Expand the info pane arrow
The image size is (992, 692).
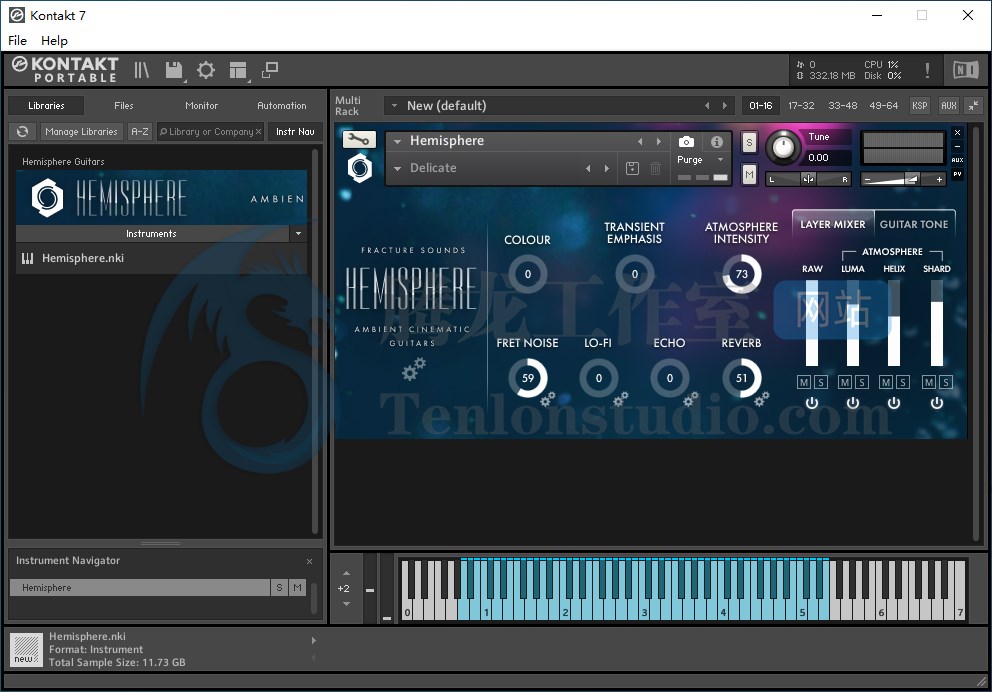coord(314,641)
